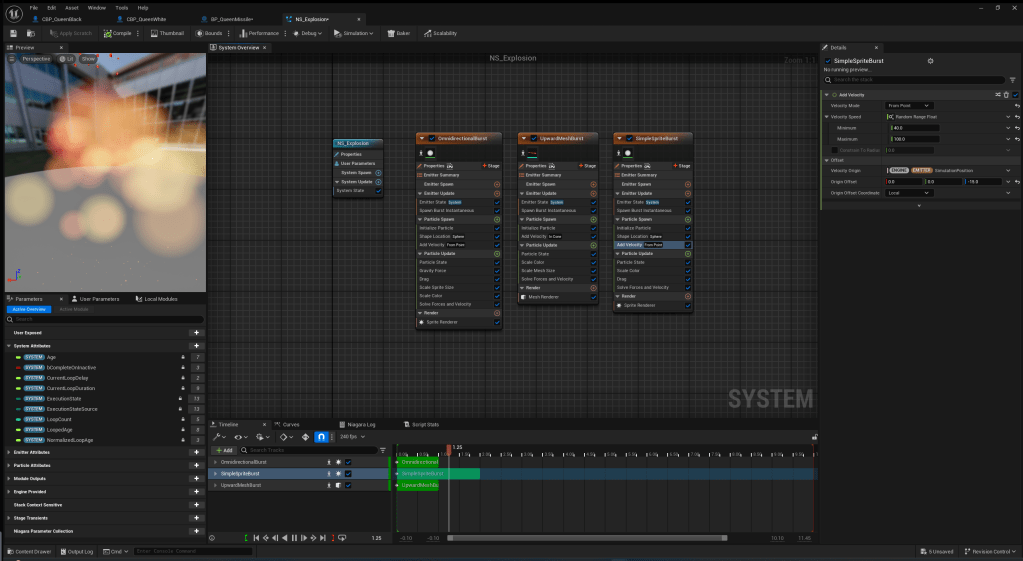Image resolution: width=1023 pixels, height=561 pixels.
Task: Click the gear icon beside SimpleSpriteBurst
Action: click(930, 61)
